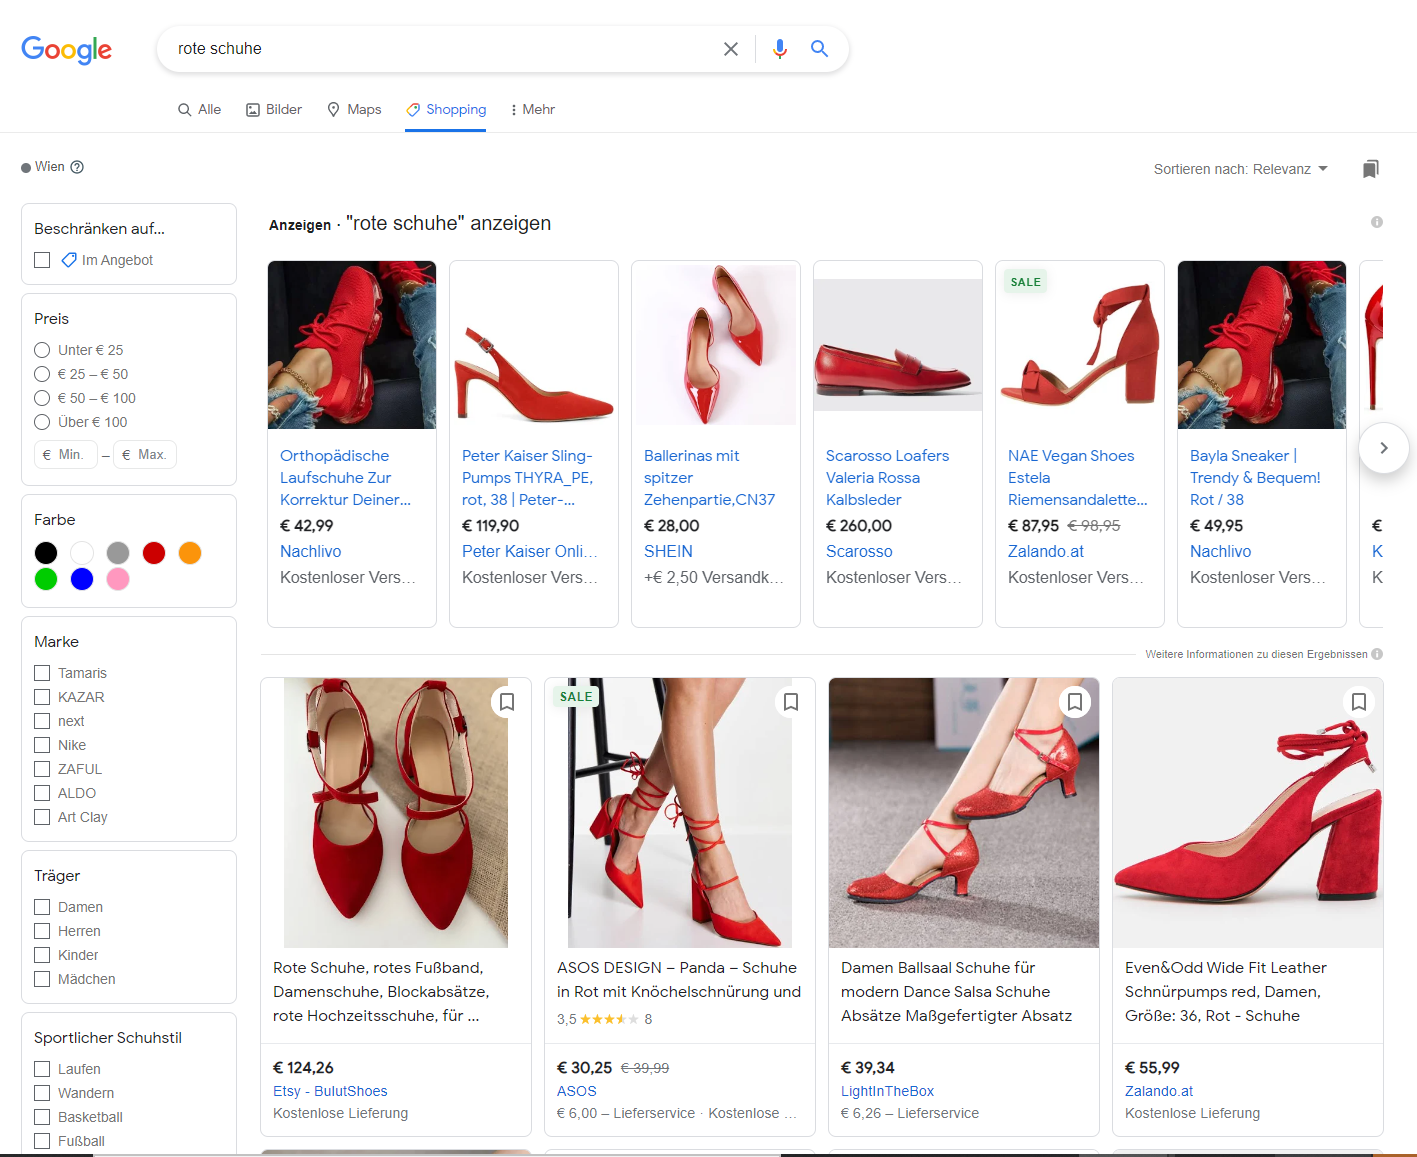Filter by the pink color swatch
This screenshot has width=1417, height=1157.
[x=118, y=579]
